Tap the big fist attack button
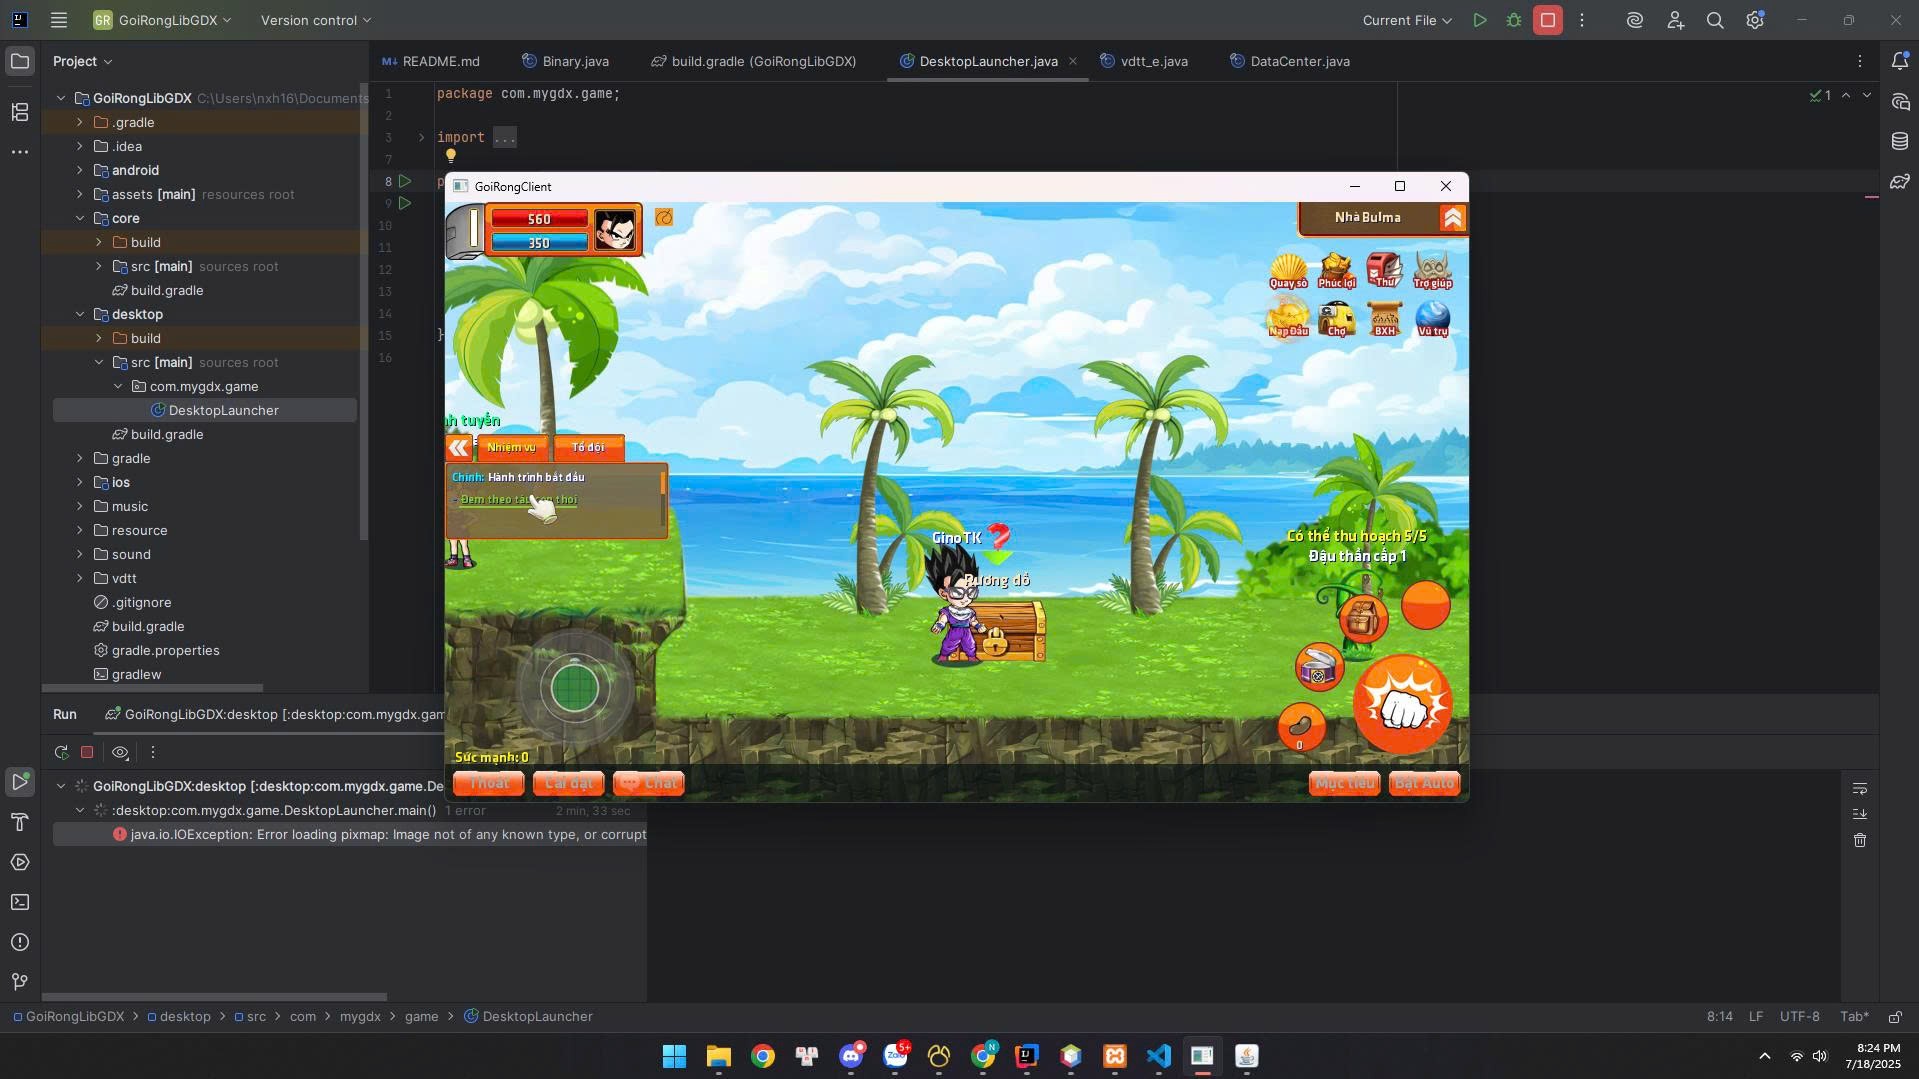 (x=1402, y=705)
